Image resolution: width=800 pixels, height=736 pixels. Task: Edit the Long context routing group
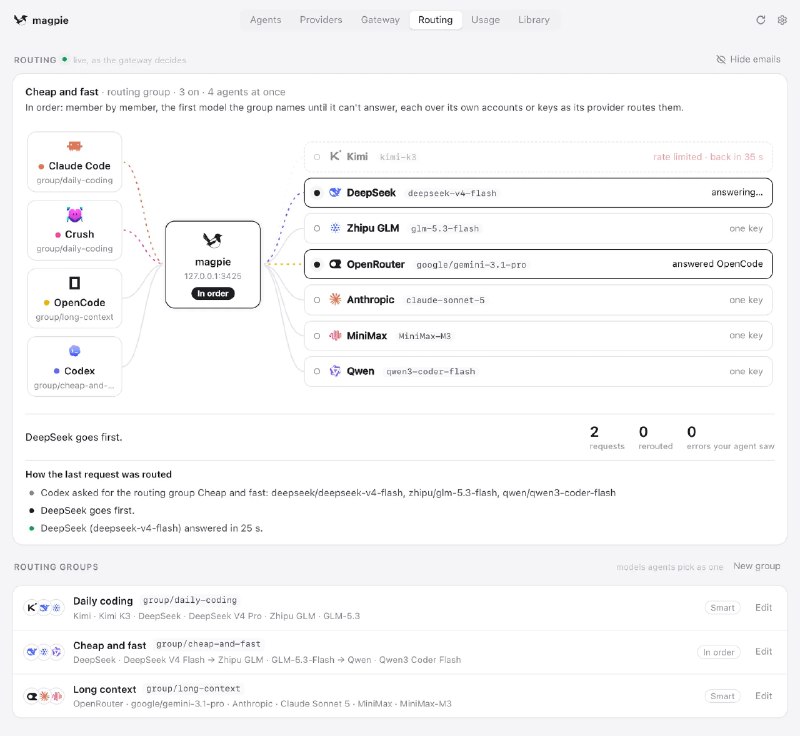pos(763,696)
